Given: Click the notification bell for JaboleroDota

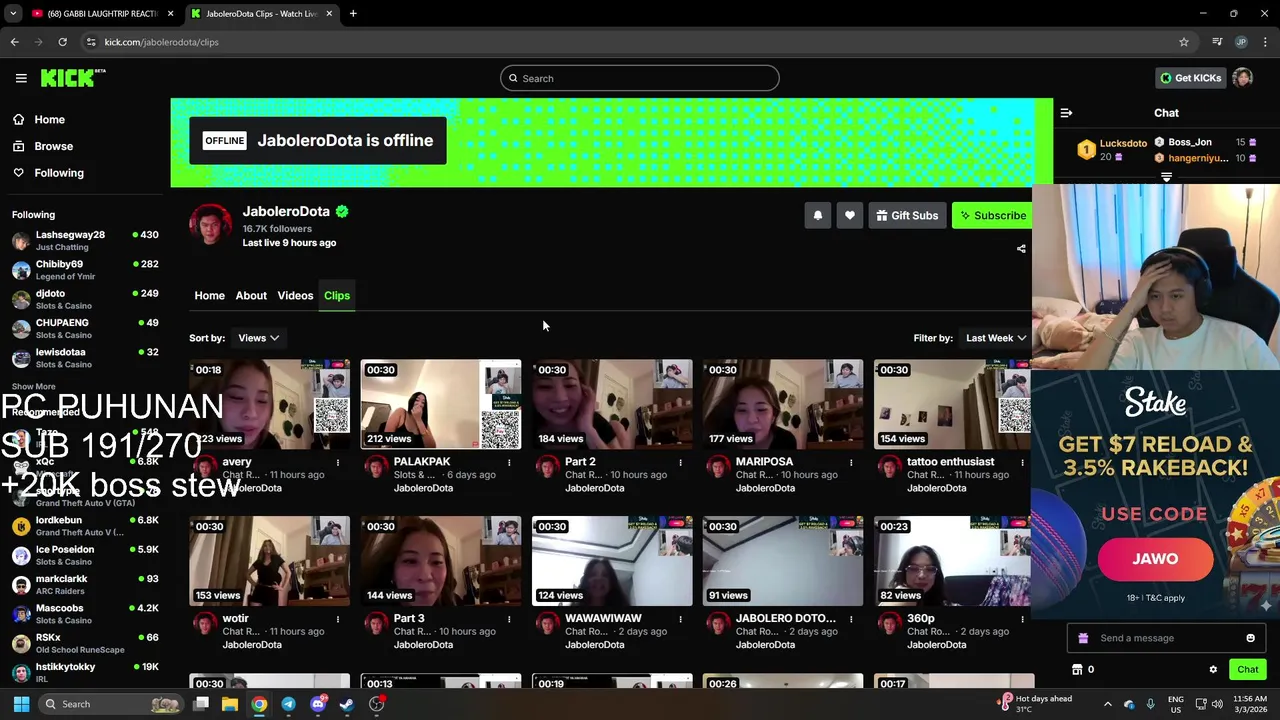Looking at the screenshot, I should [x=817, y=215].
